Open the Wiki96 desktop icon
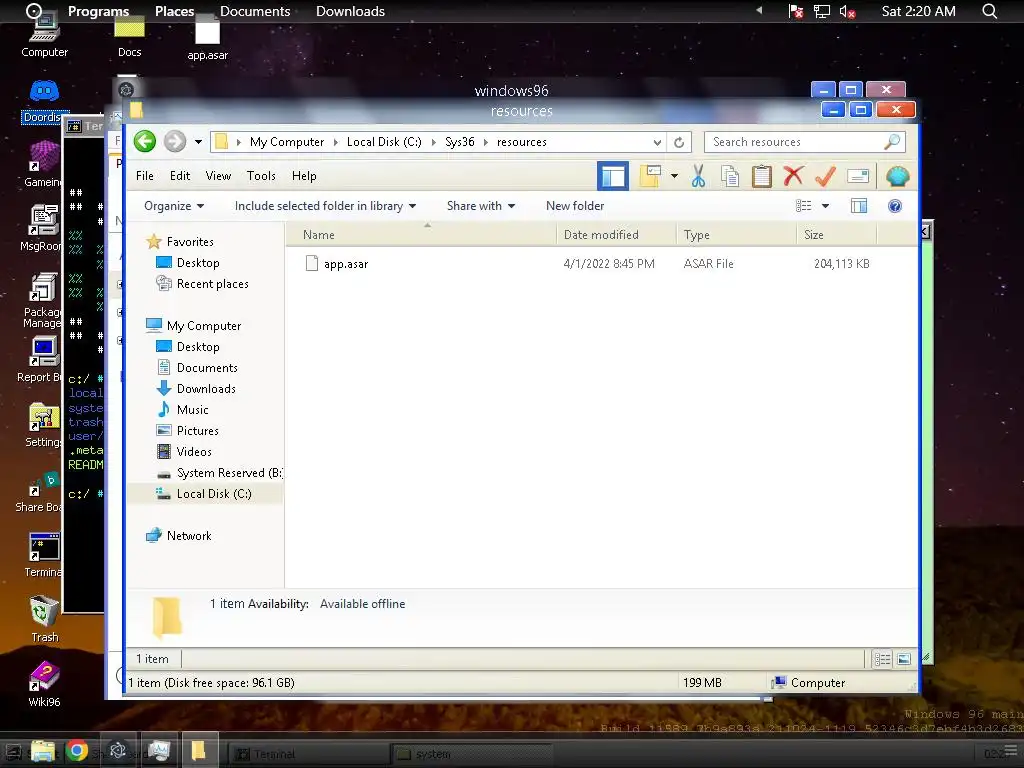1024x768 pixels. 44,684
